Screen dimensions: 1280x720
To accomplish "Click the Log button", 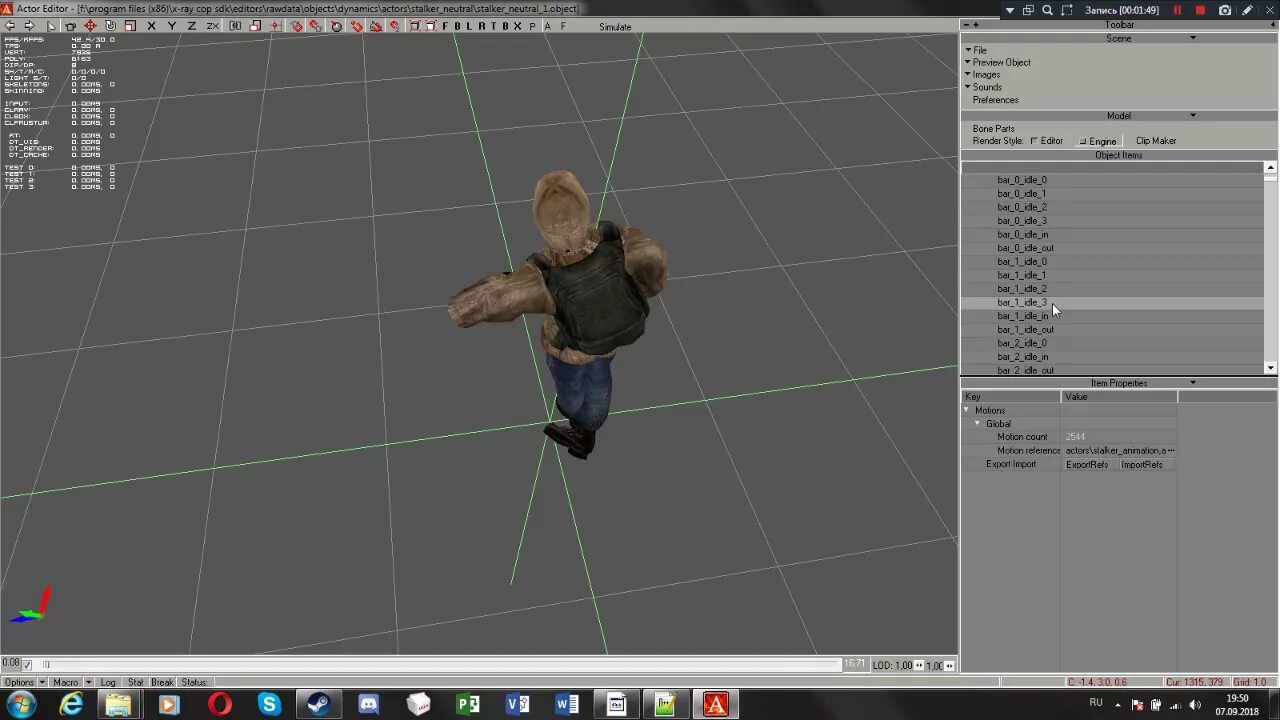I will (x=108, y=682).
